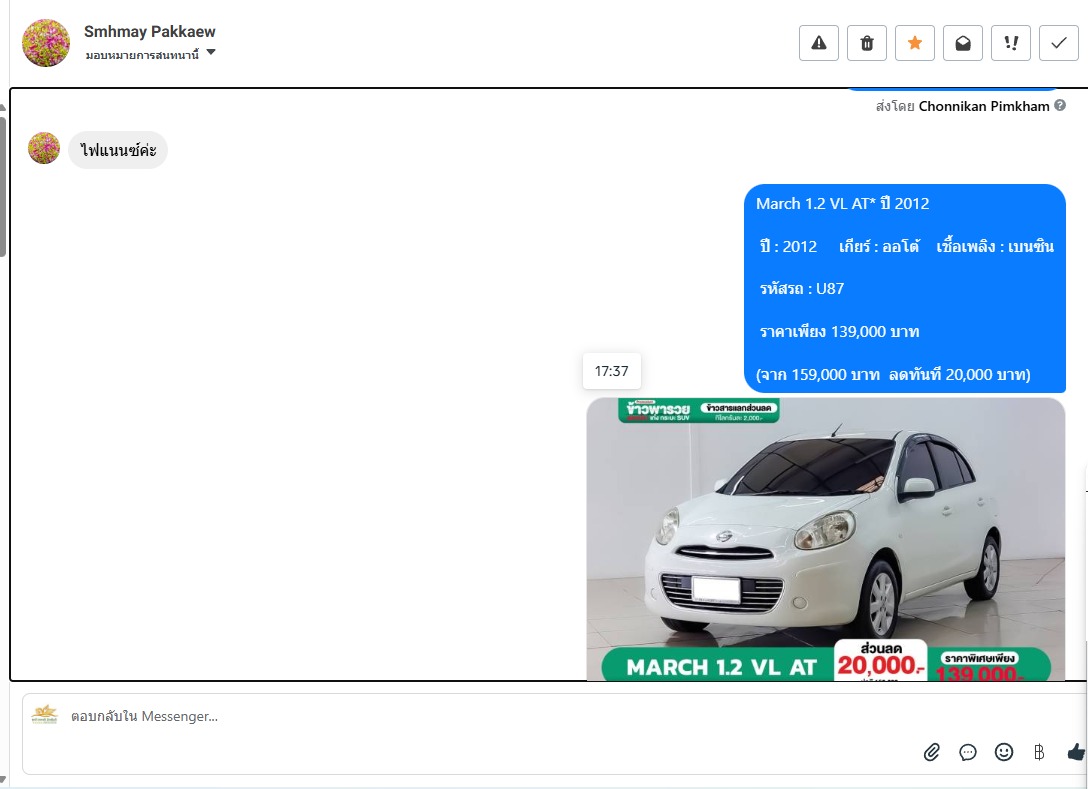Open the emoji picker smiley icon
This screenshot has width=1088, height=789.
pyautogui.click(x=1003, y=752)
